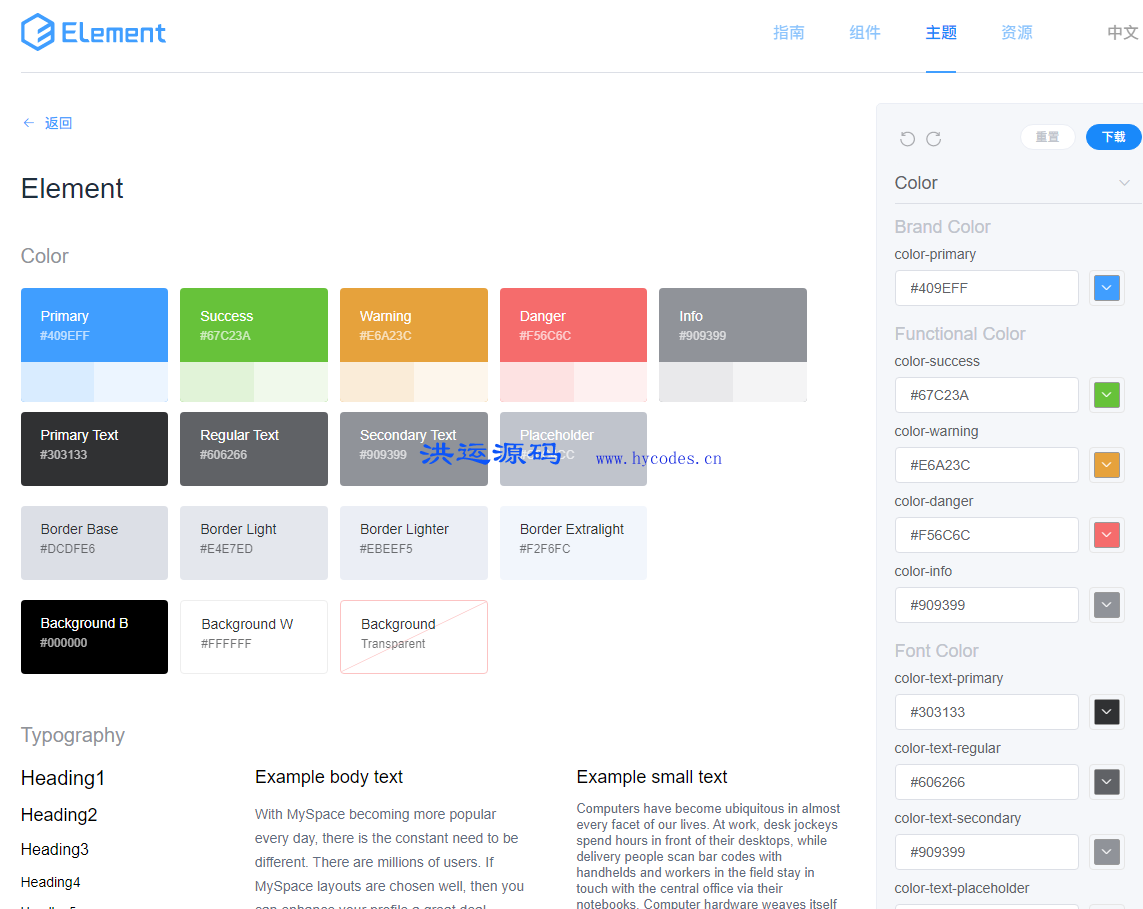Open the color-text-primary color picker
Image resolution: width=1143 pixels, height=909 pixels.
pos(1107,712)
